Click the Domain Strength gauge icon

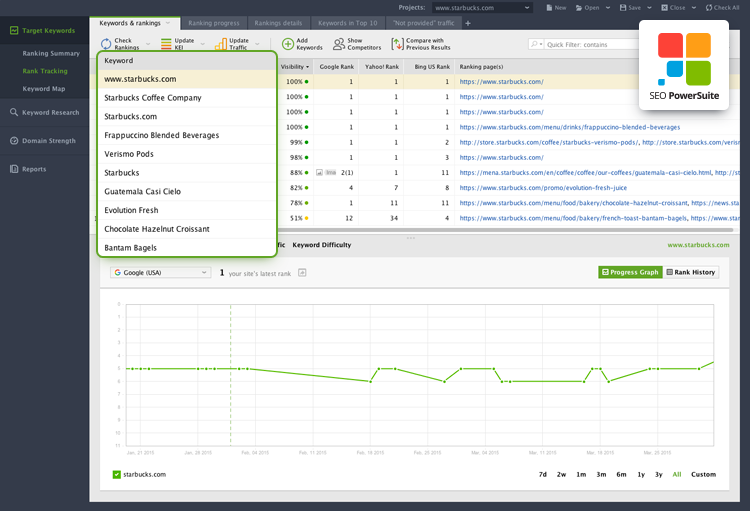click(14, 141)
